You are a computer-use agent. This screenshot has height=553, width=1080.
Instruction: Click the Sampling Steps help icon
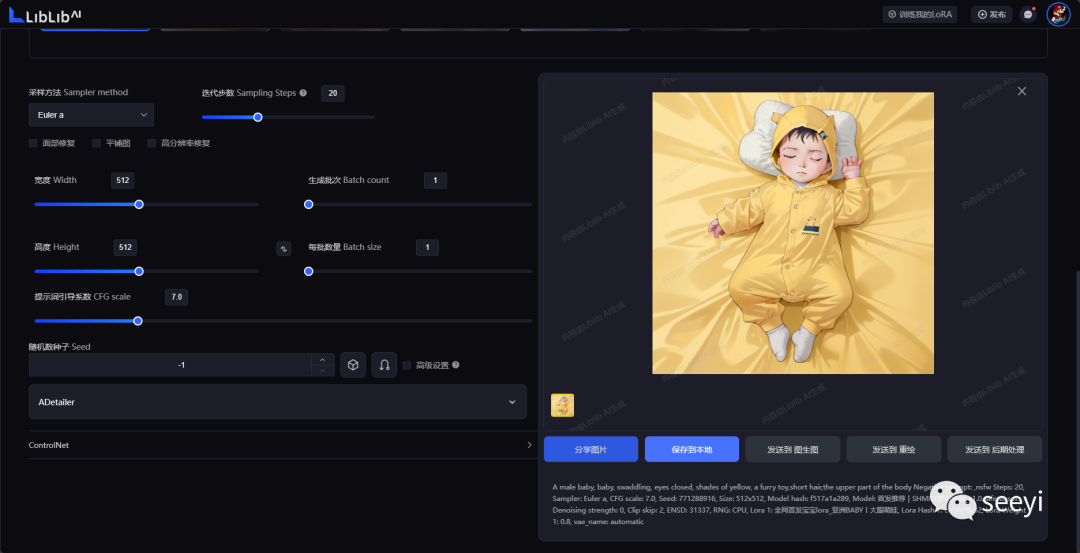pos(303,93)
